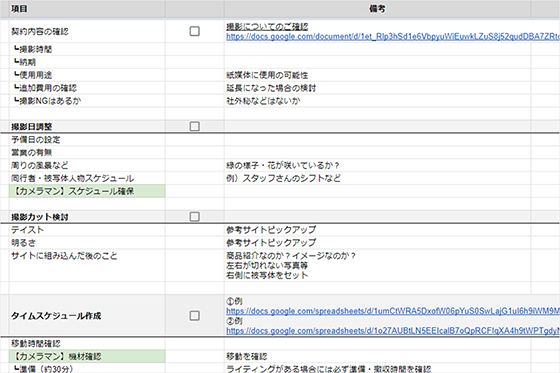Screen dimensions: 560x373
Task: Click the 契約内容の確認 cell
Action: click(87, 31)
